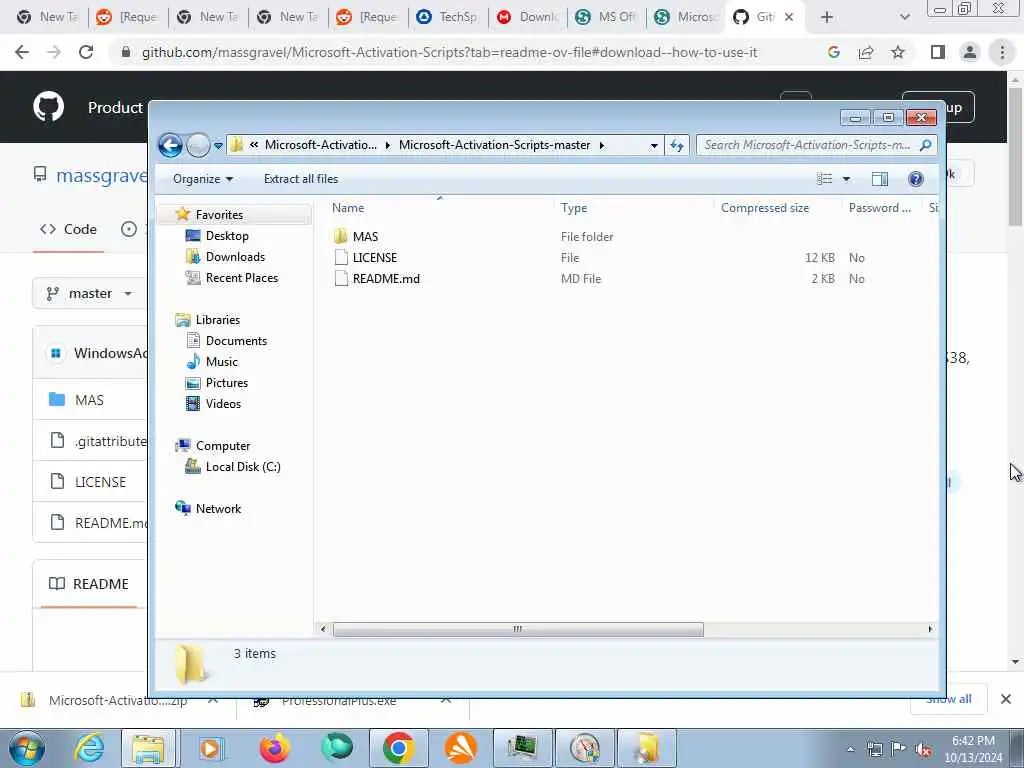Open Explorer help
This screenshot has height=768, width=1024.
click(916, 179)
